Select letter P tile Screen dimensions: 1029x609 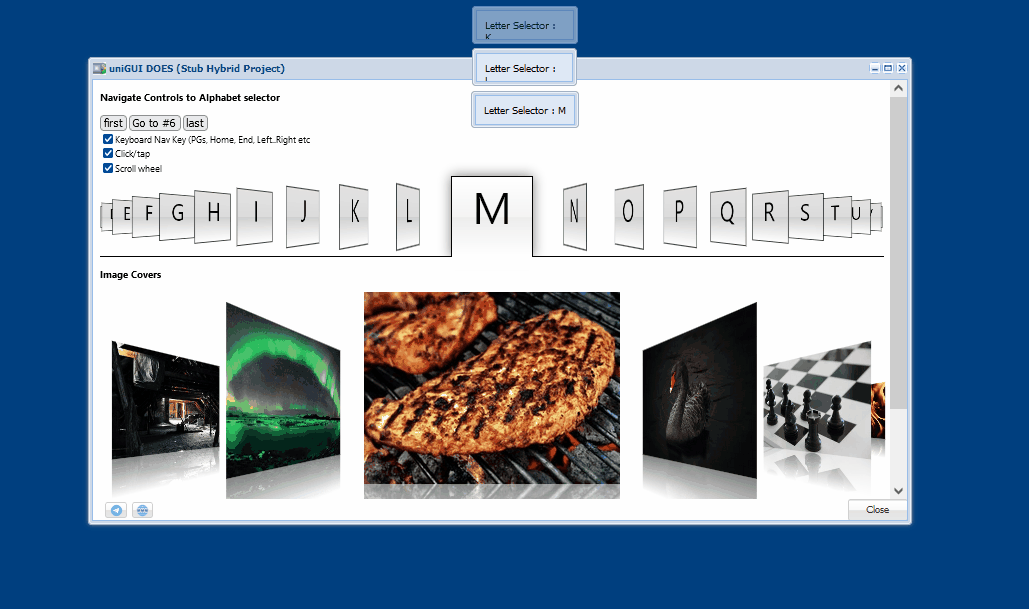[680, 215]
